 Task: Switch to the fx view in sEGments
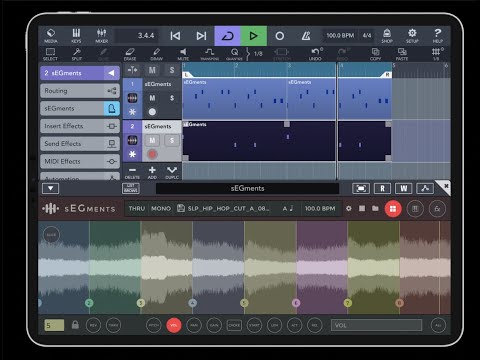tap(437, 209)
